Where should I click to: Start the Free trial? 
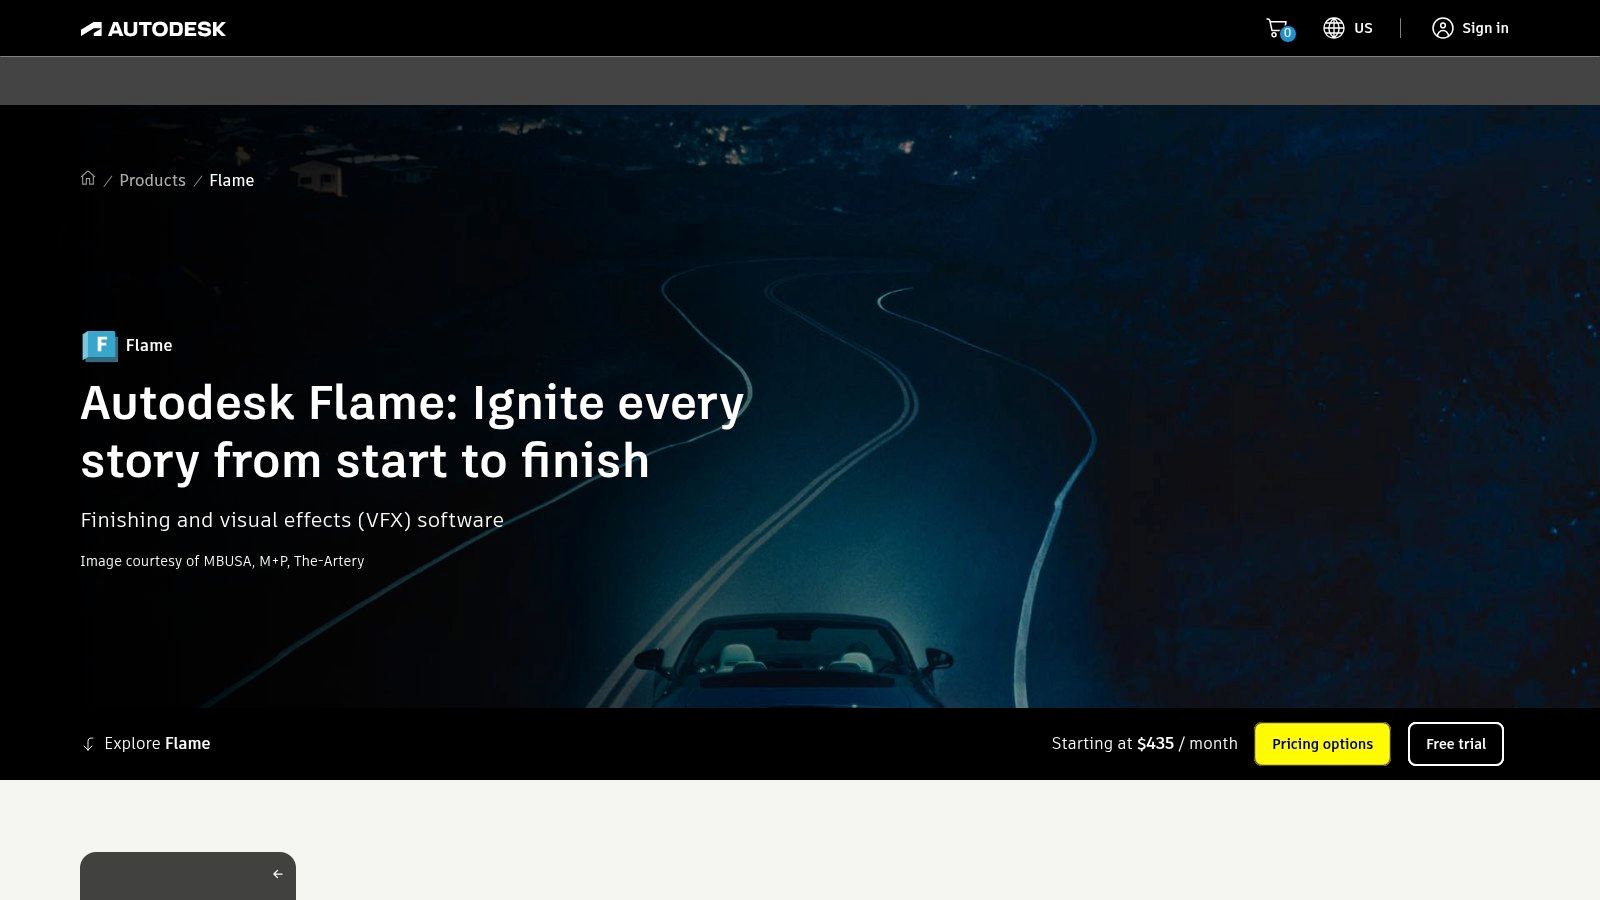(x=1455, y=744)
